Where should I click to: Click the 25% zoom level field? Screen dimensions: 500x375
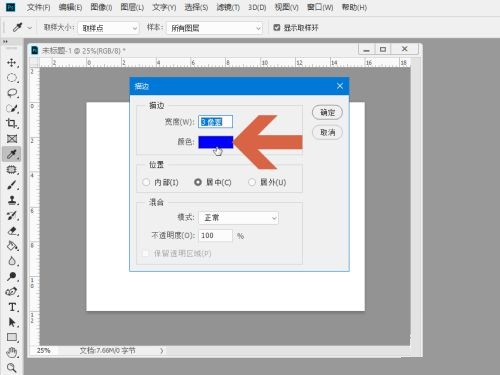tap(44, 351)
